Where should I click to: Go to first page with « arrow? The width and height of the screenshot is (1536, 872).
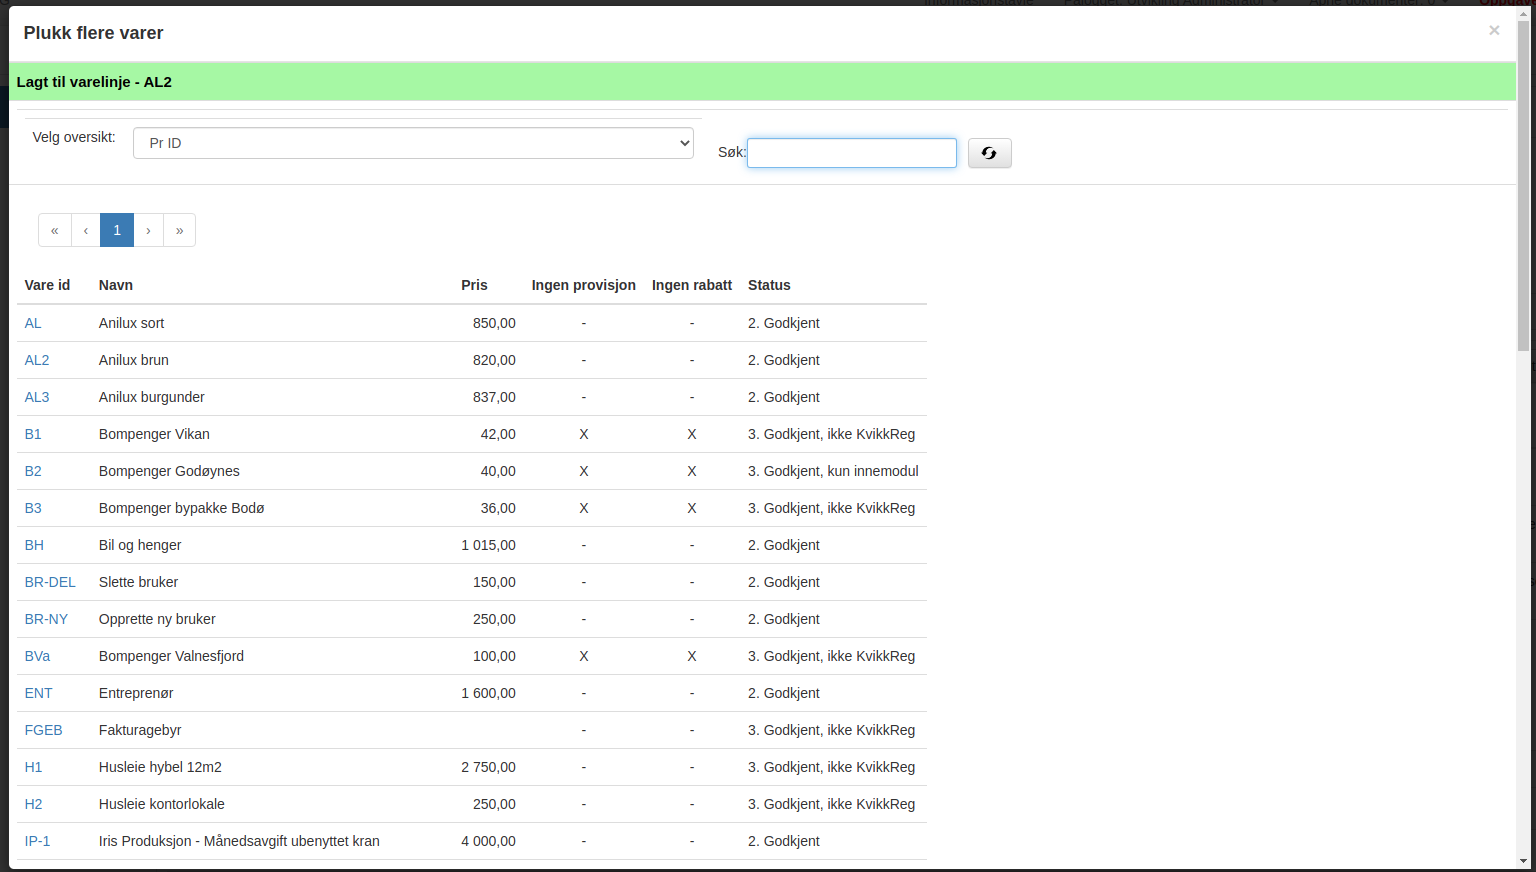tap(55, 230)
